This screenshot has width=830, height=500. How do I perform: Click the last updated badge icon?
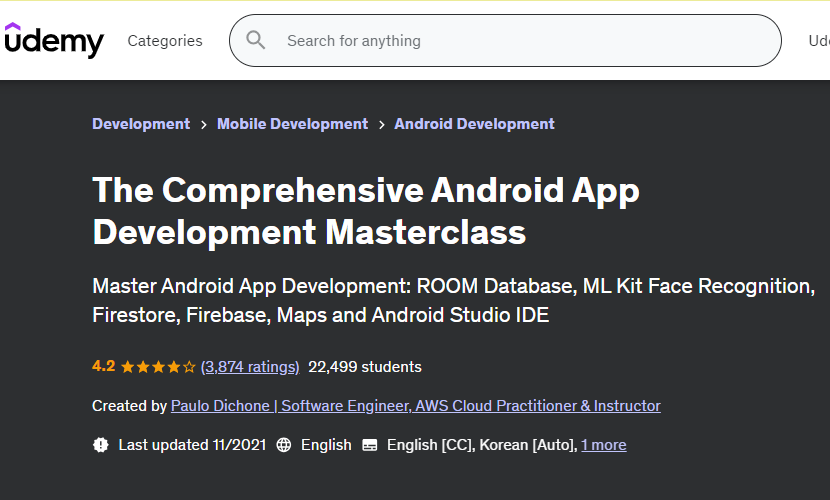click(x=100, y=445)
